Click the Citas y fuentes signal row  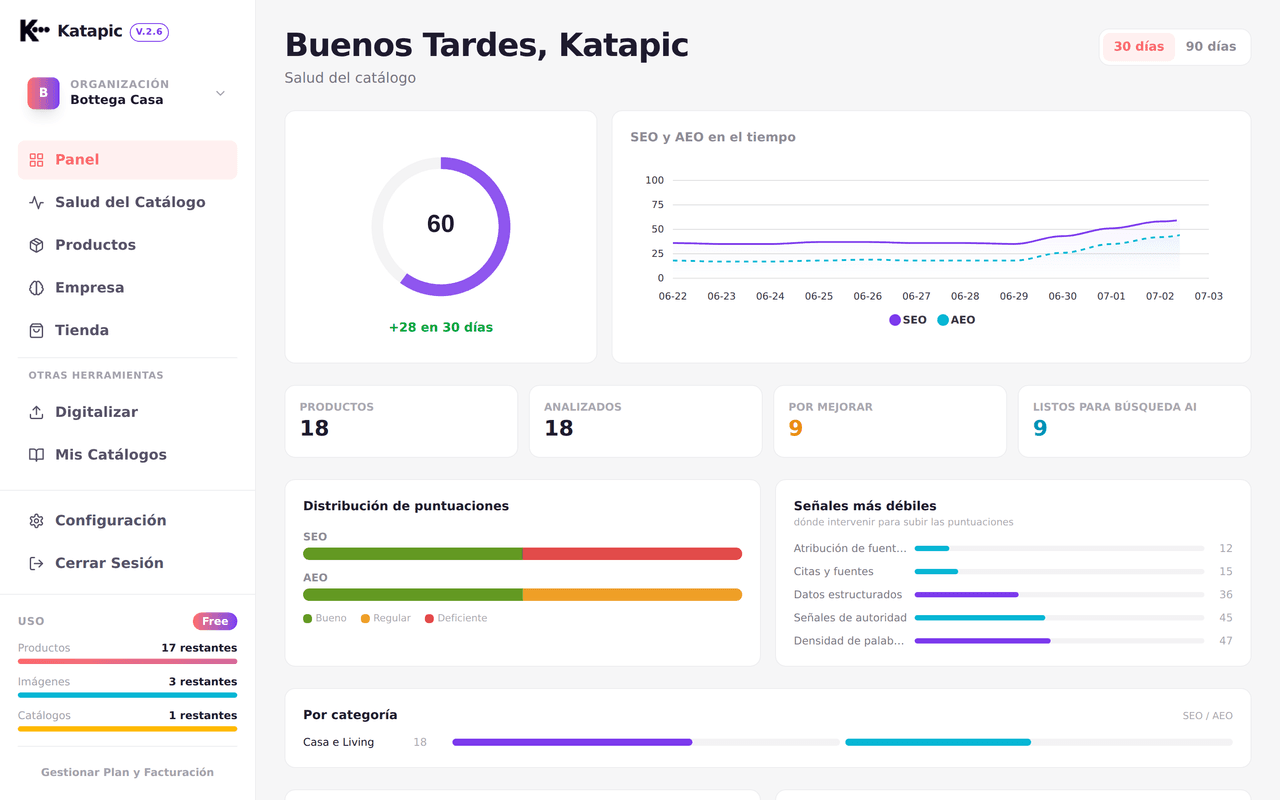coord(1013,571)
